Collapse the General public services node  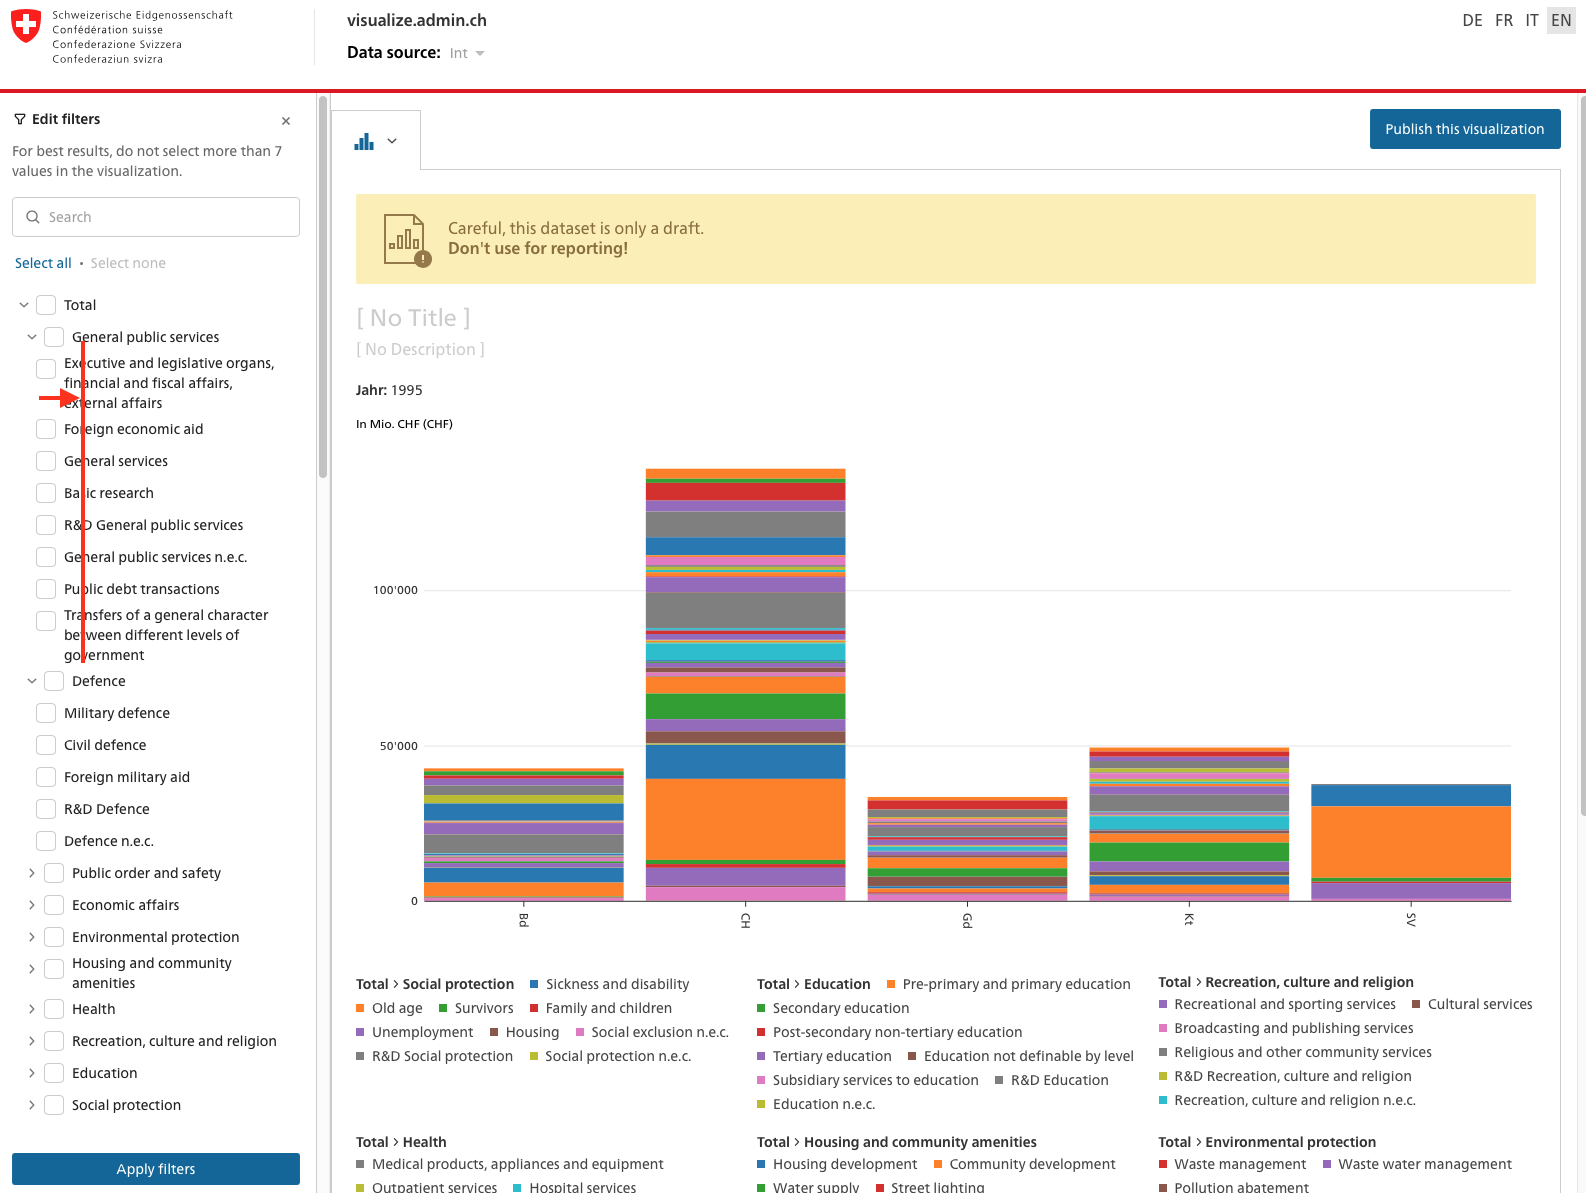[x=32, y=337]
